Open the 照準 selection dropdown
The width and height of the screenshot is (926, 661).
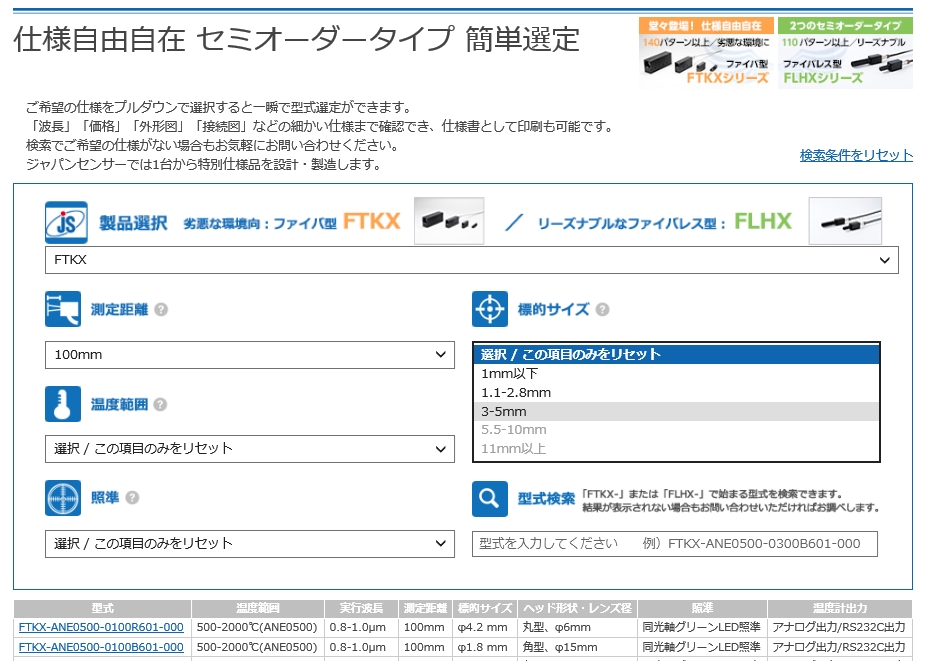(250, 543)
